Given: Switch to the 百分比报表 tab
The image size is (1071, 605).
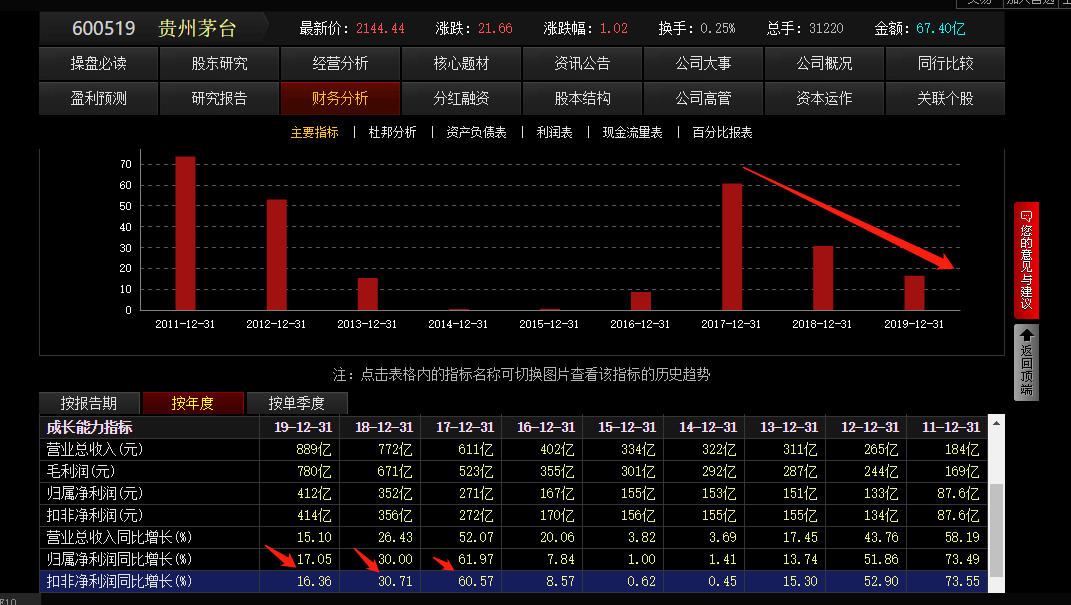Looking at the screenshot, I should click(721, 131).
